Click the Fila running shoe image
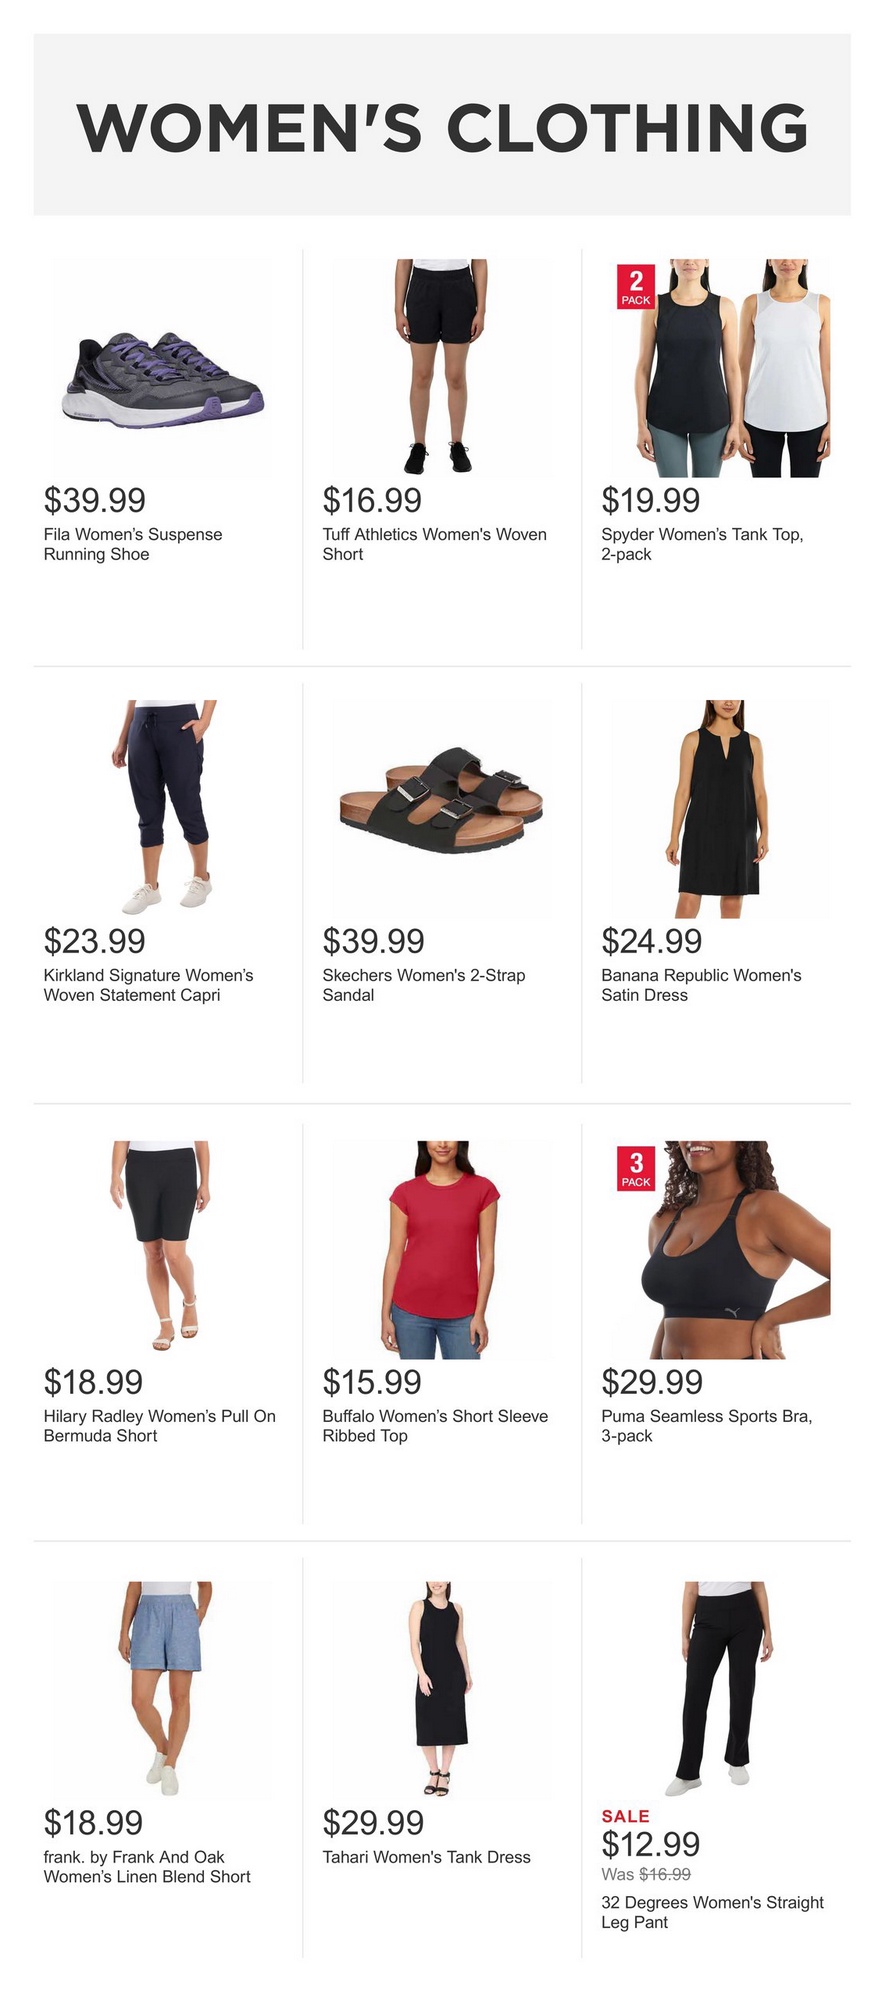Screen dimensions: 885x2000 [163, 368]
